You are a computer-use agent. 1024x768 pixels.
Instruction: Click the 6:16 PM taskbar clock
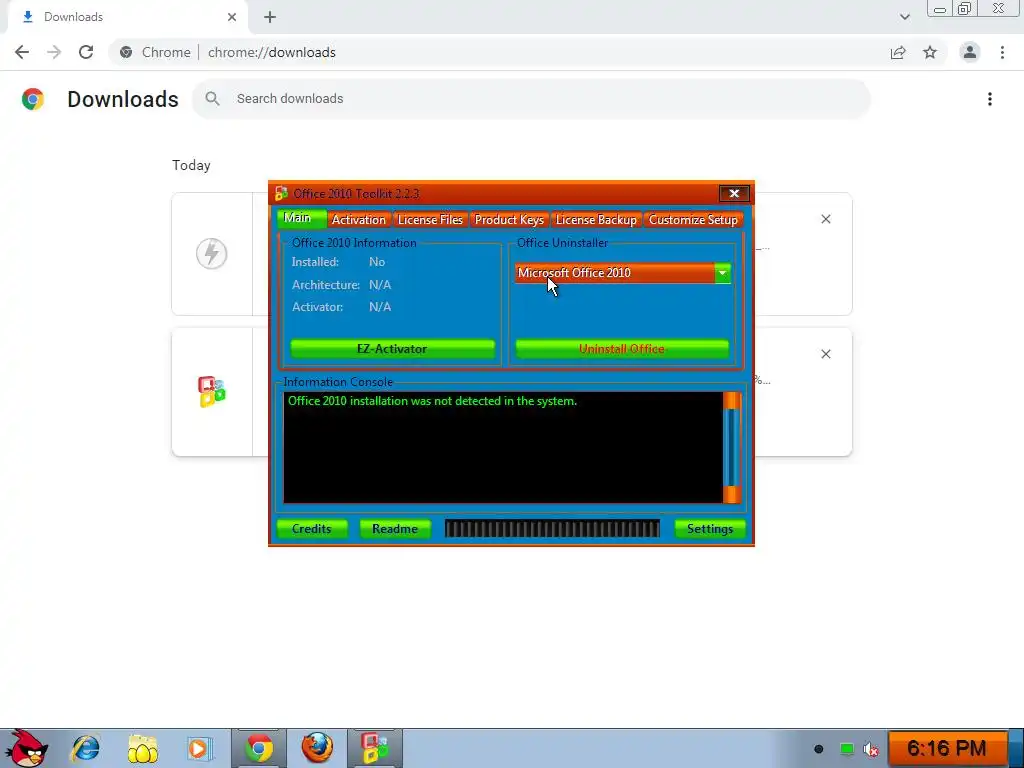[946, 748]
